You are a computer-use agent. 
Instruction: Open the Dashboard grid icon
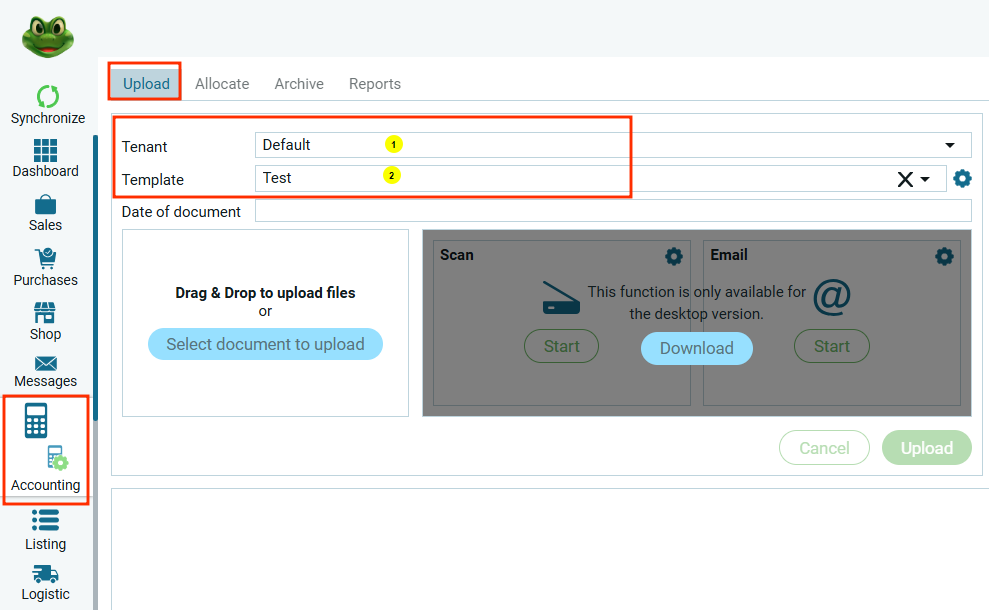(x=45, y=151)
